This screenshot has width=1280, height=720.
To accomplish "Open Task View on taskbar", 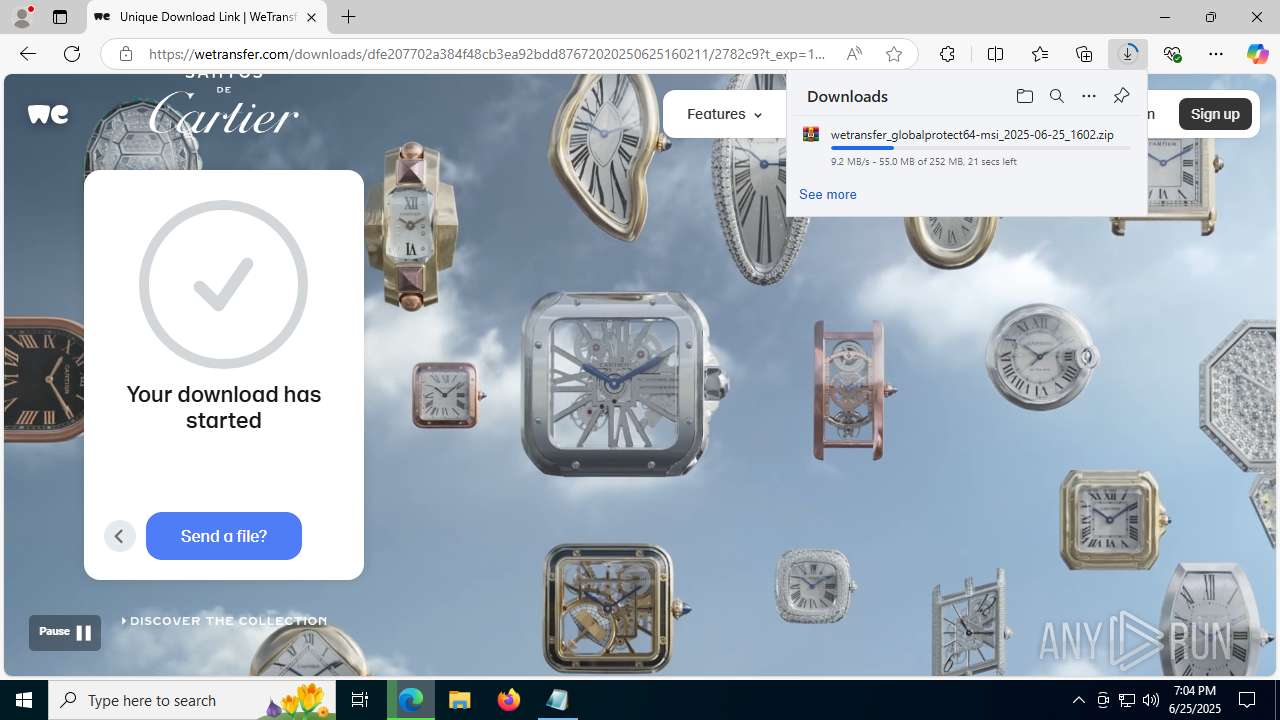I will click(360, 700).
